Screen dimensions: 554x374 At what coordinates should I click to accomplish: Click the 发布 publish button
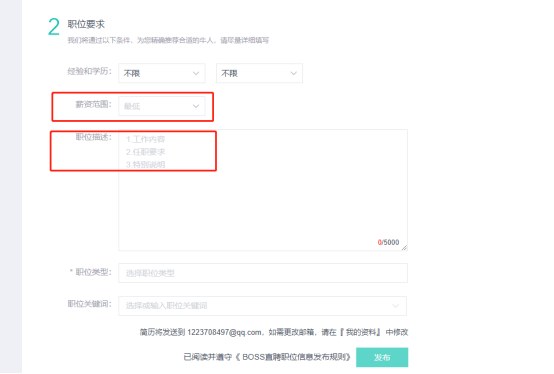coord(382,357)
